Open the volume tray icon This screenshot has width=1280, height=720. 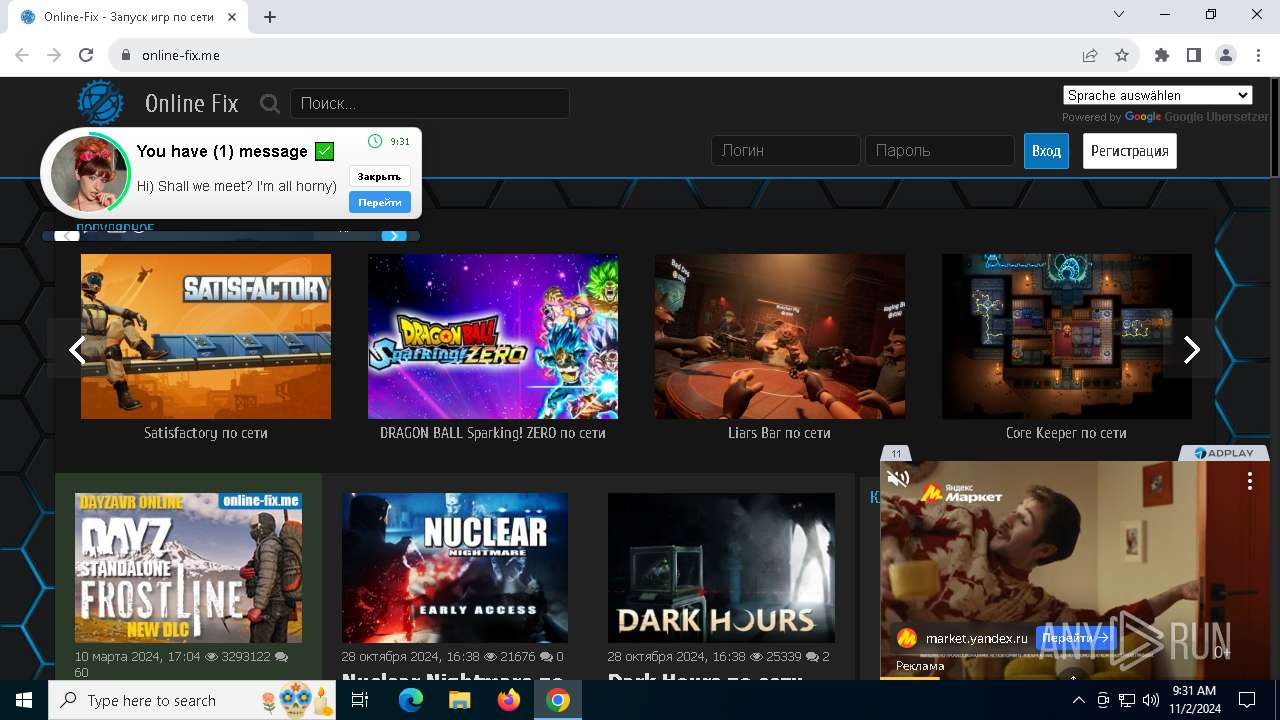pos(1151,700)
